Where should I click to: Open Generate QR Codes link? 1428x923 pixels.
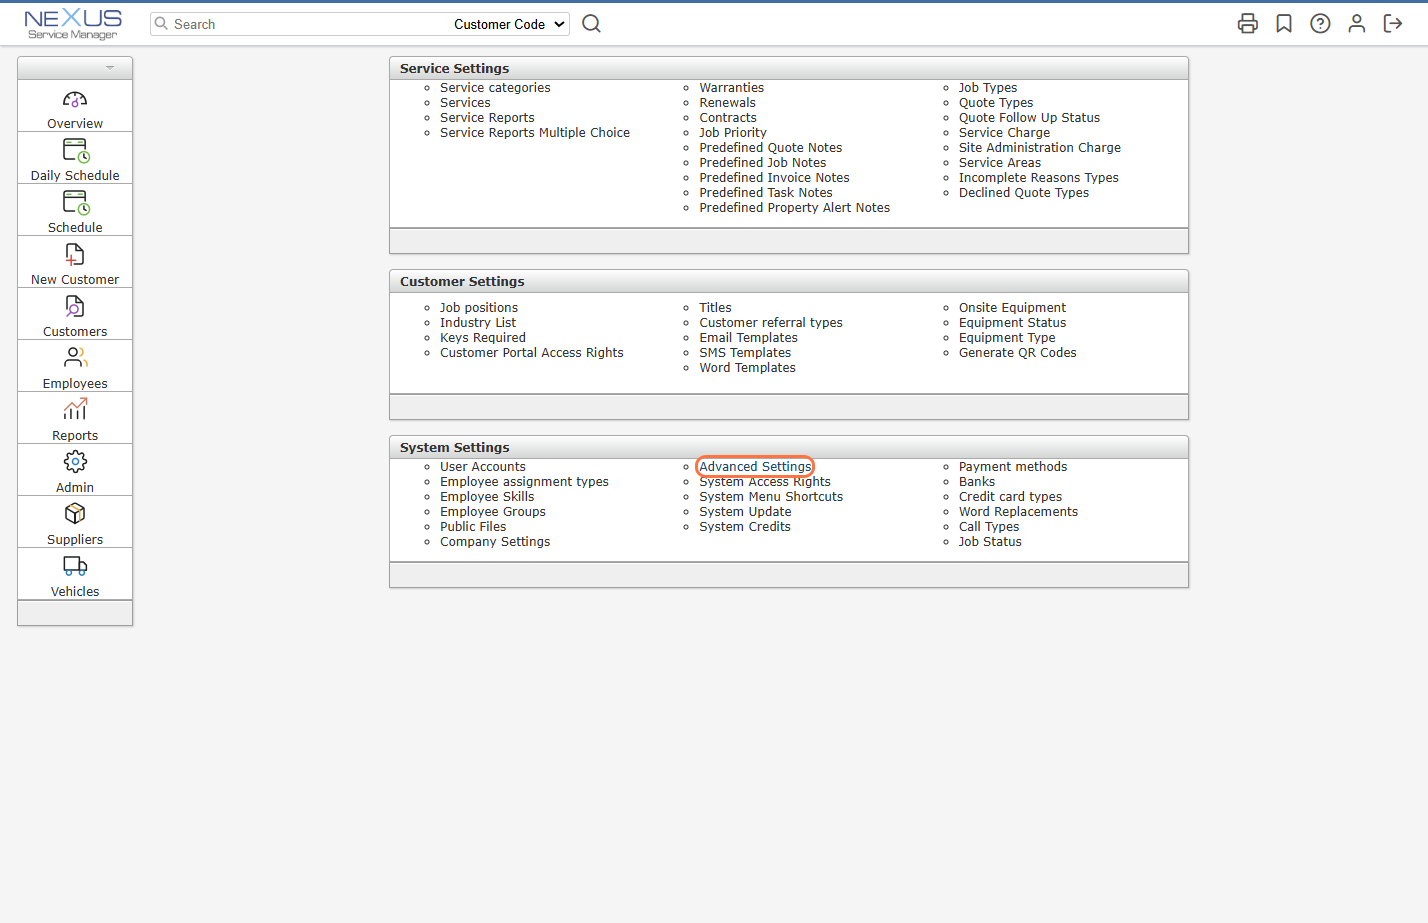(1018, 353)
